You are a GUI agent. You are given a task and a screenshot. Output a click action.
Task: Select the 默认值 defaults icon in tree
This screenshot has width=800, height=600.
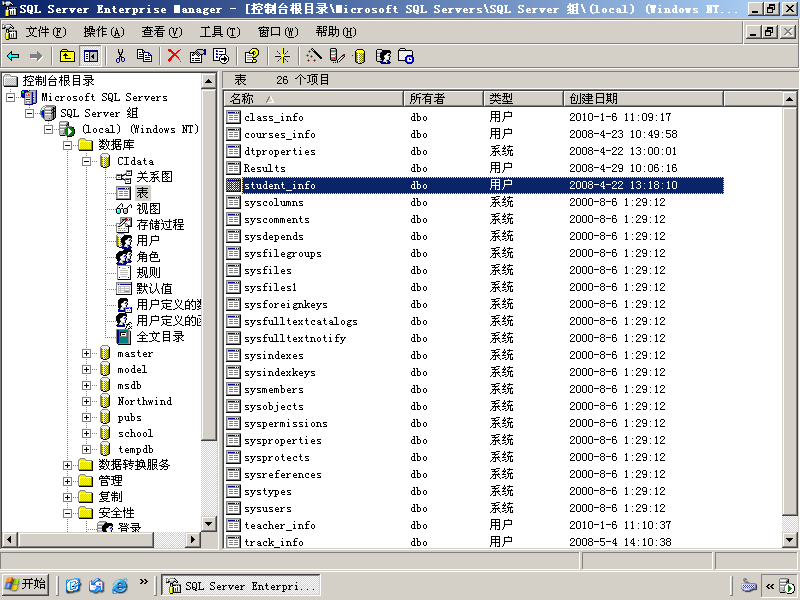124,289
